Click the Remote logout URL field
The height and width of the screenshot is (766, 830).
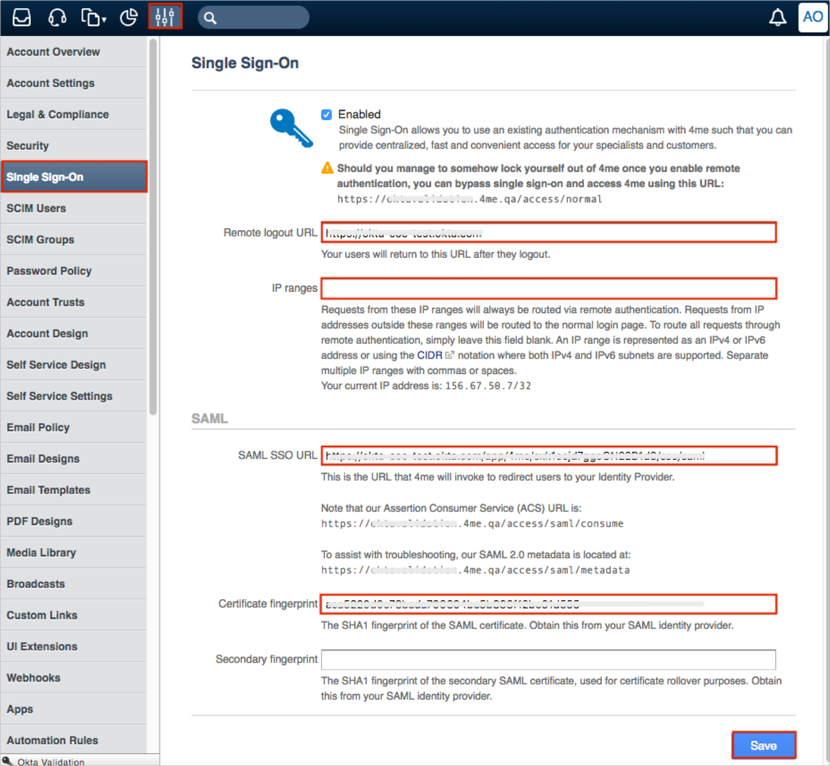click(x=548, y=233)
